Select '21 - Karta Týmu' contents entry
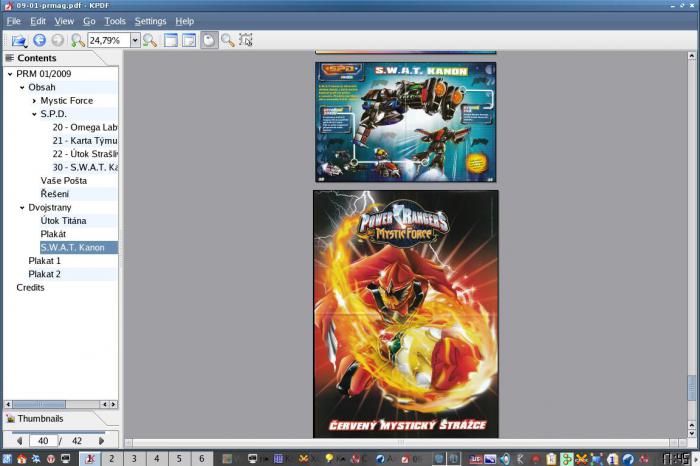The width and height of the screenshot is (700, 466). (85, 141)
